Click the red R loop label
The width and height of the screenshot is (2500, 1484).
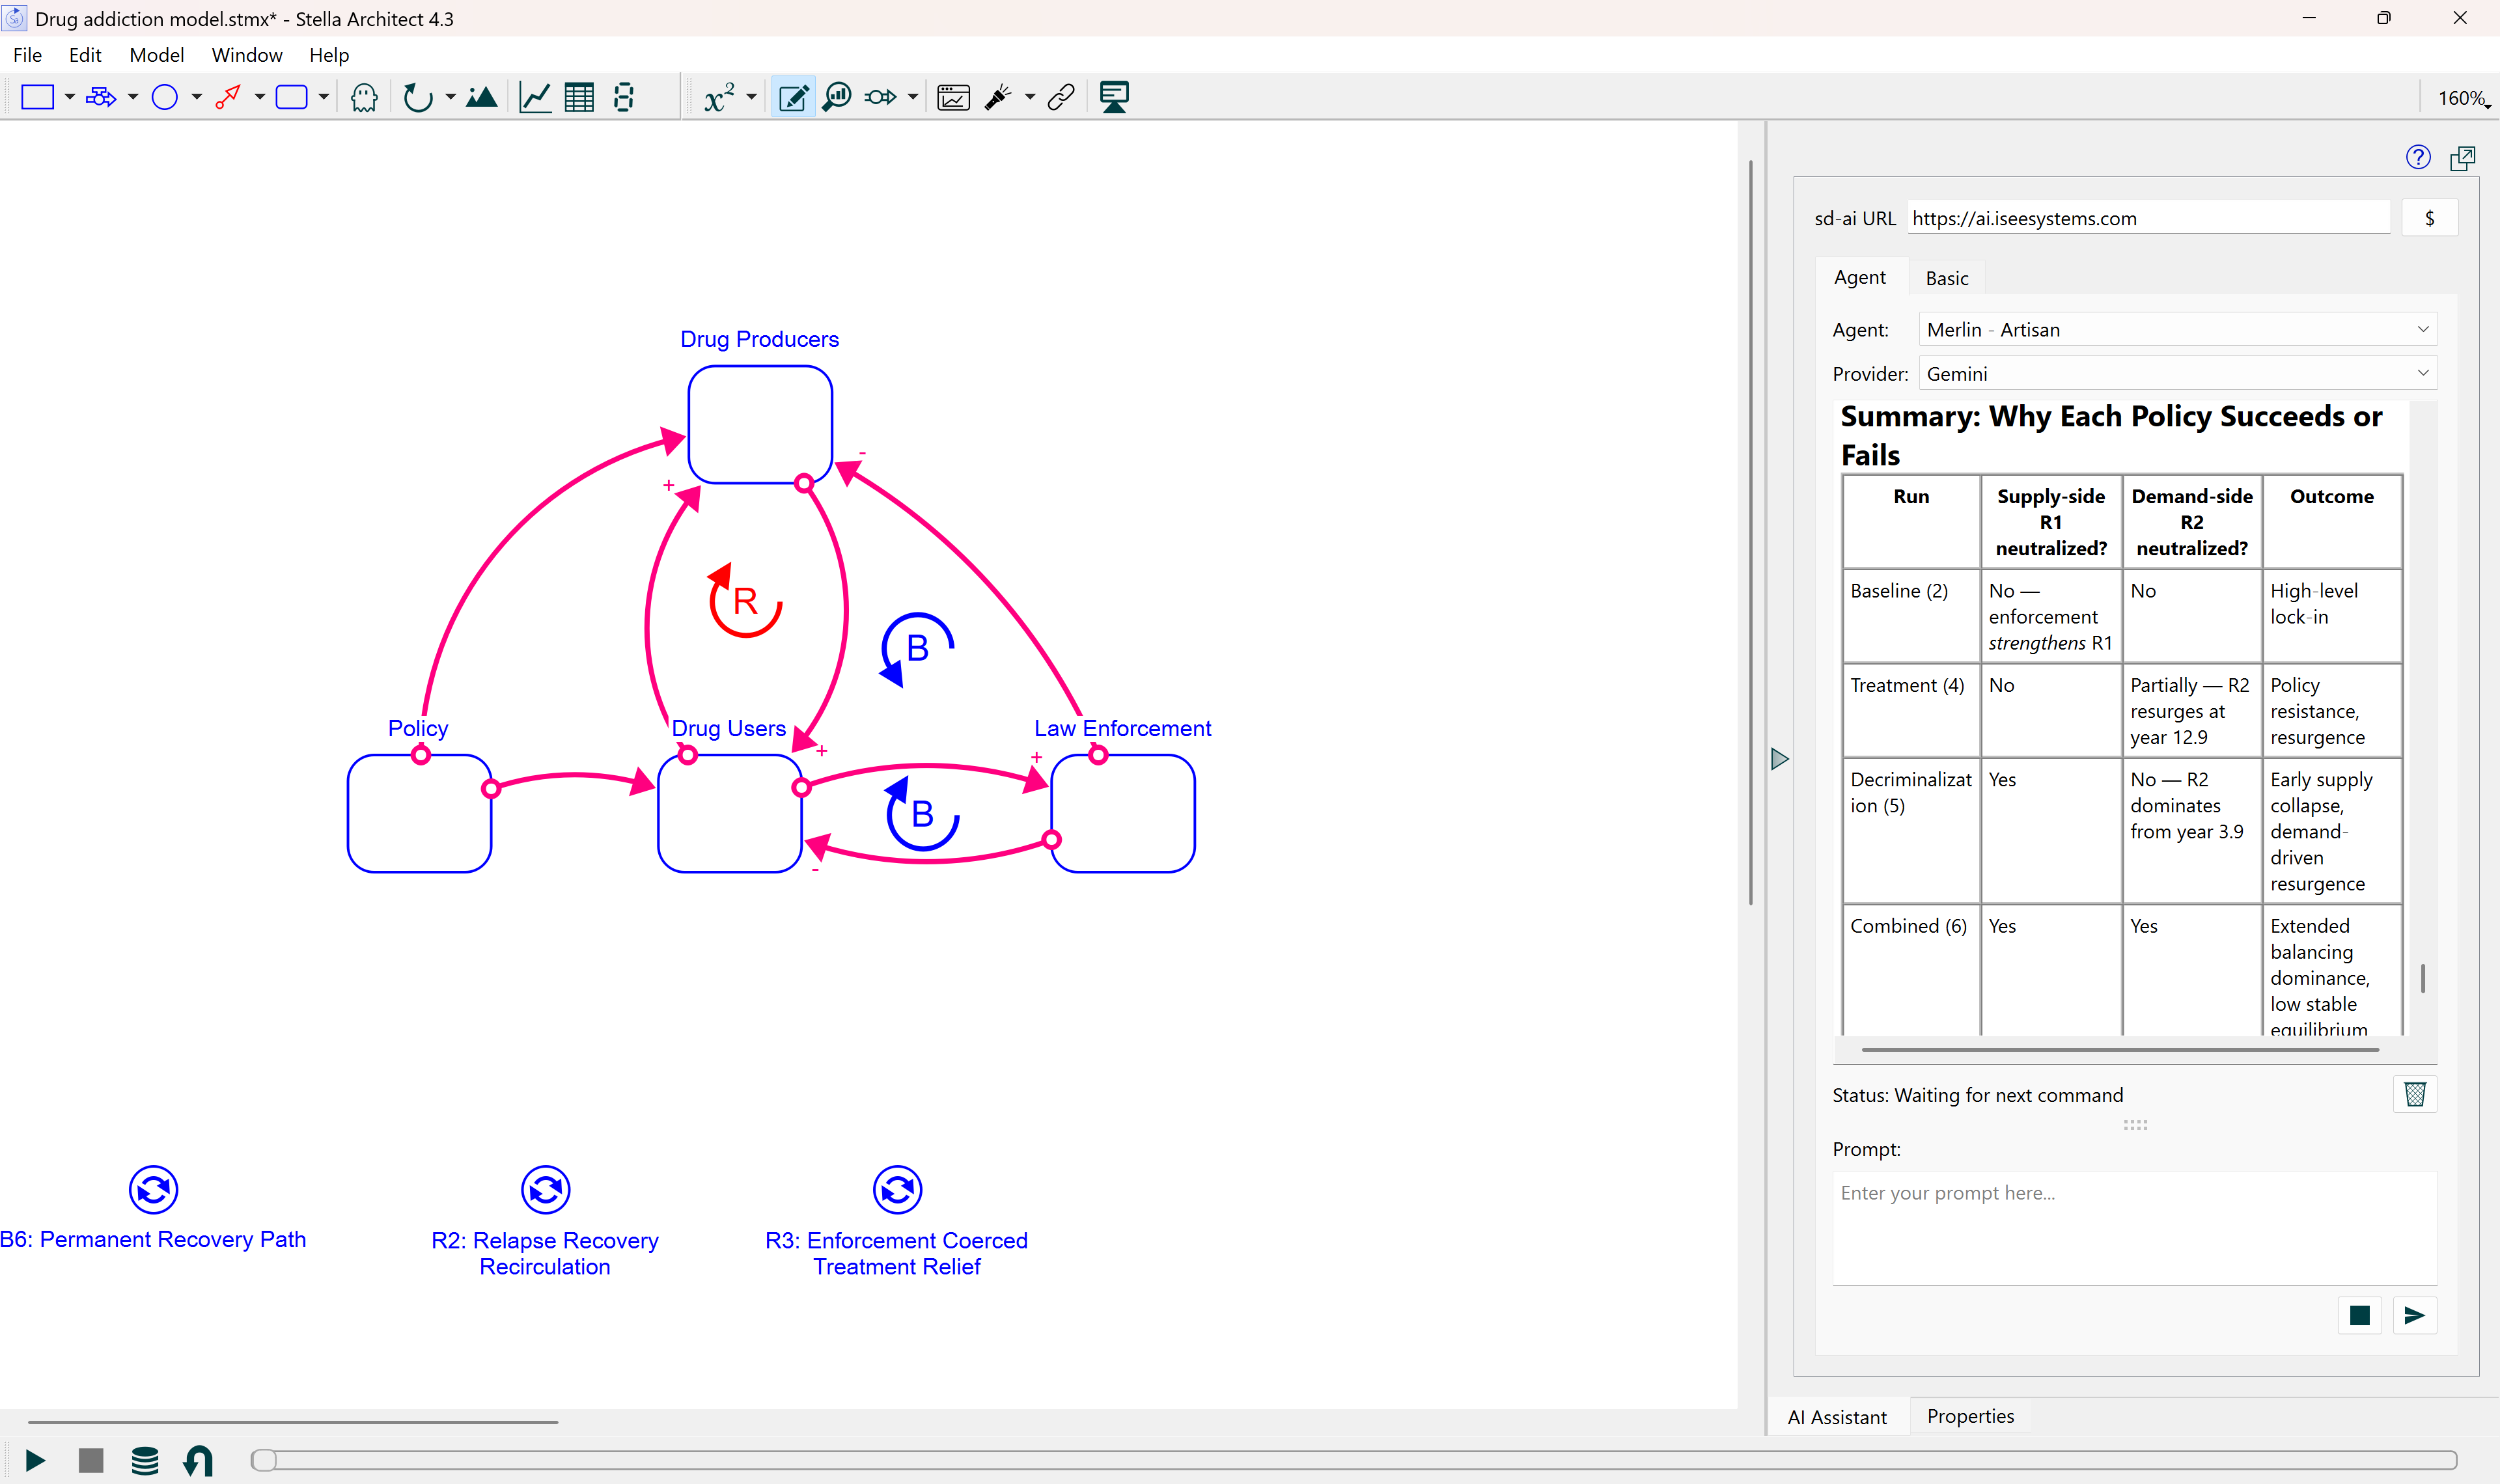point(745,601)
